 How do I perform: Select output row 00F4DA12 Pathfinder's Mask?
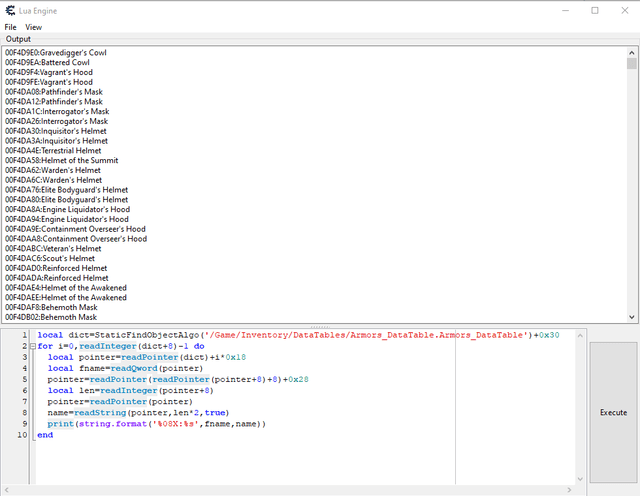tap(53, 102)
